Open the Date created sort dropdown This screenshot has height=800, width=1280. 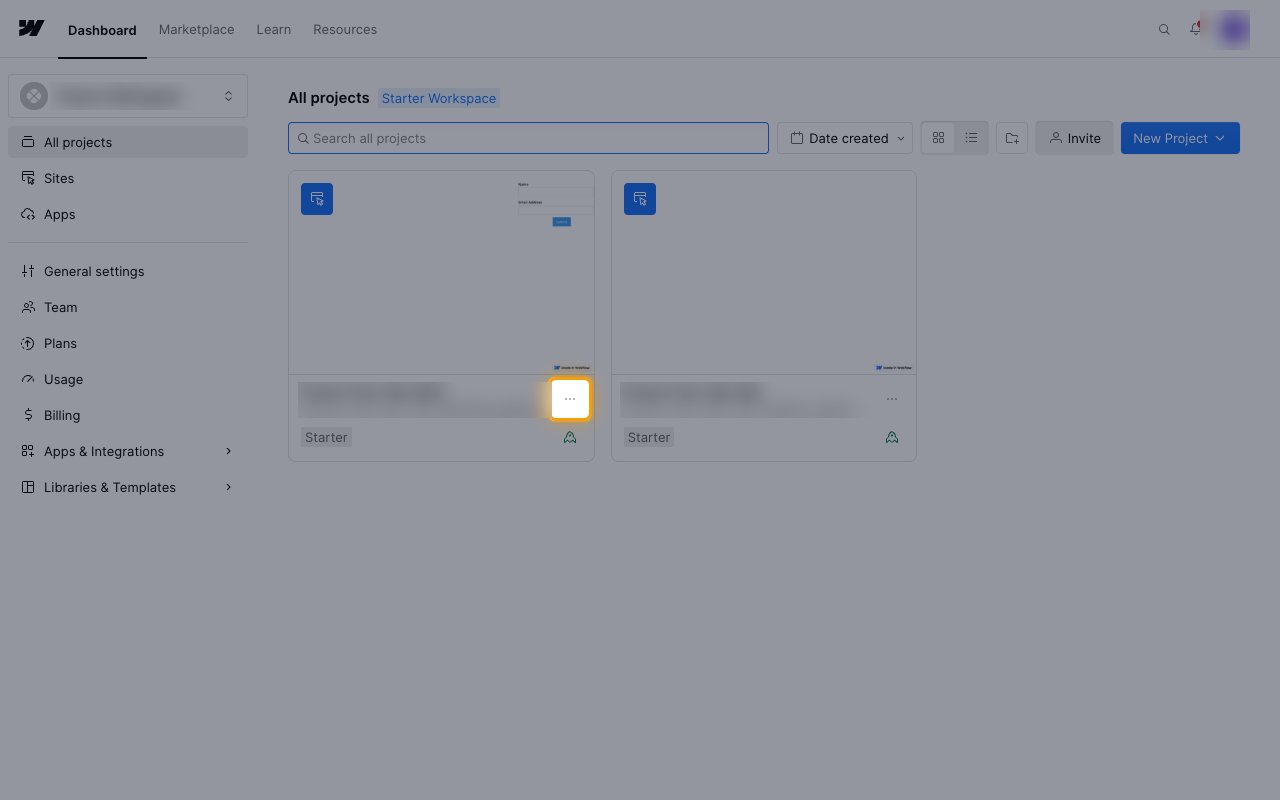[x=845, y=138]
